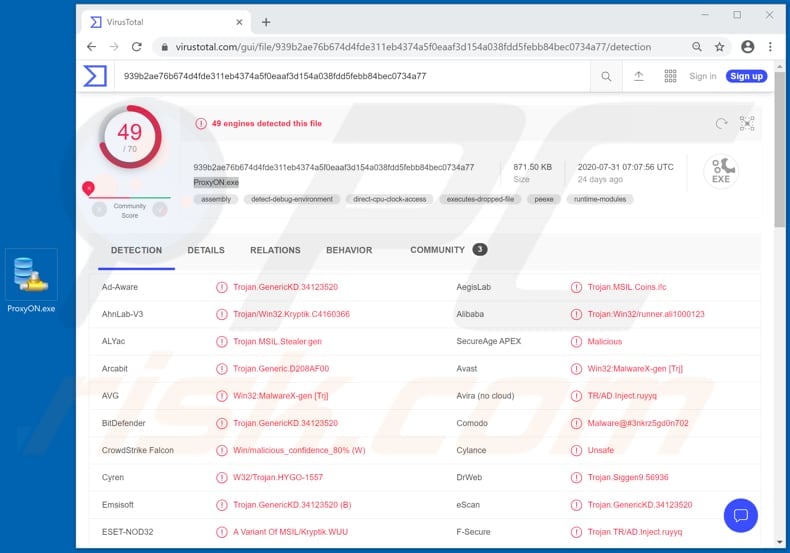790x553 pixels.
Task: Open the COMMUNITY tab
Action: [x=448, y=250]
